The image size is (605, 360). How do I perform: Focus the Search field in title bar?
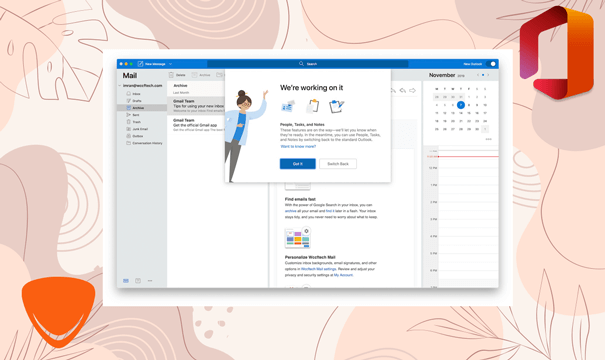[308, 64]
